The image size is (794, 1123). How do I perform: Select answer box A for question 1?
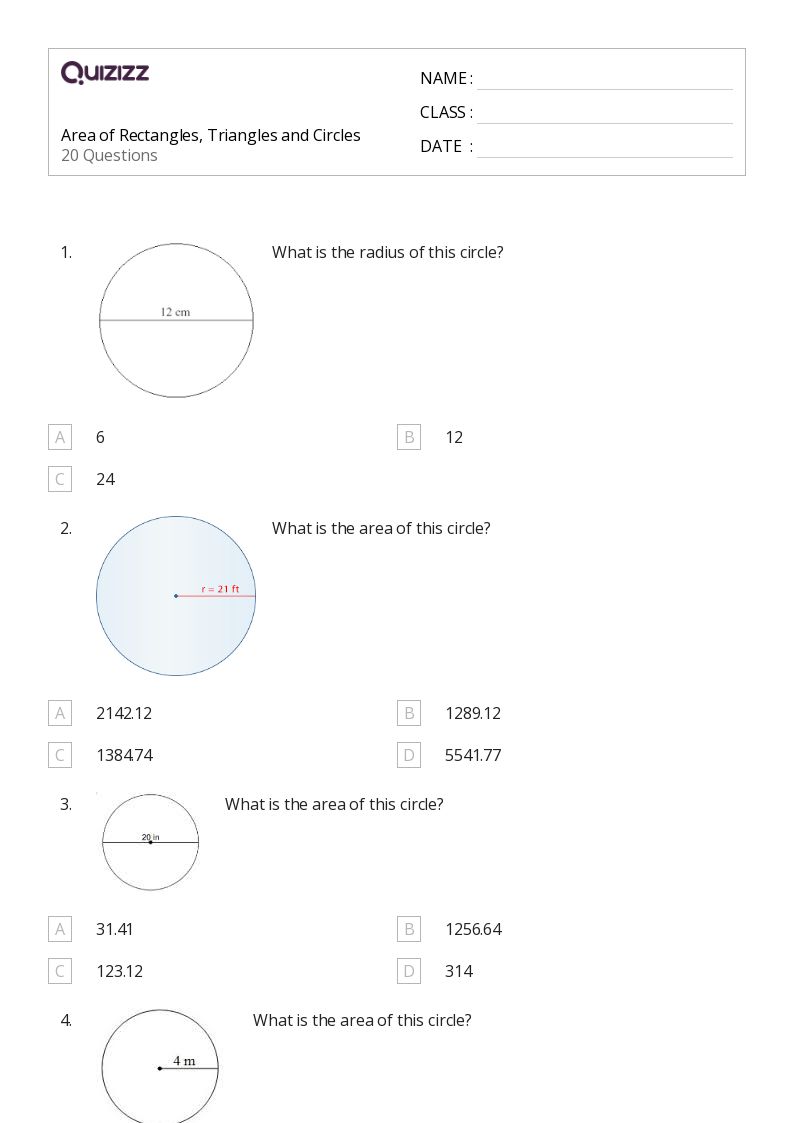point(60,437)
